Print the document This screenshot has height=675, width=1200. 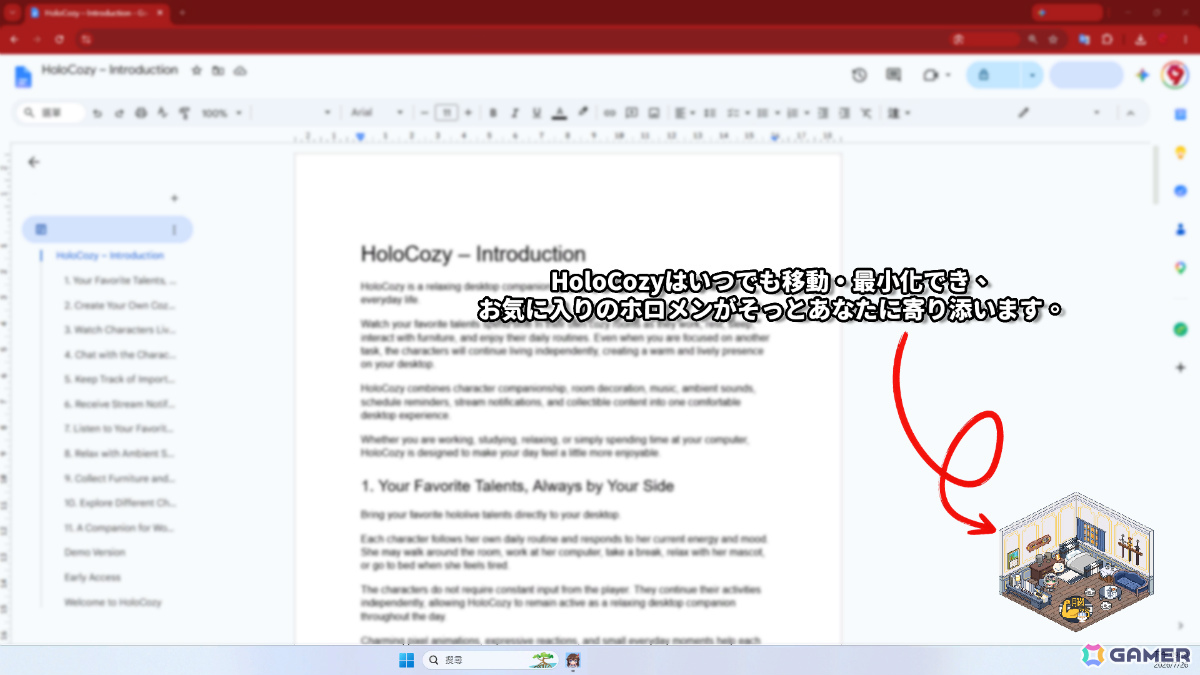click(141, 113)
